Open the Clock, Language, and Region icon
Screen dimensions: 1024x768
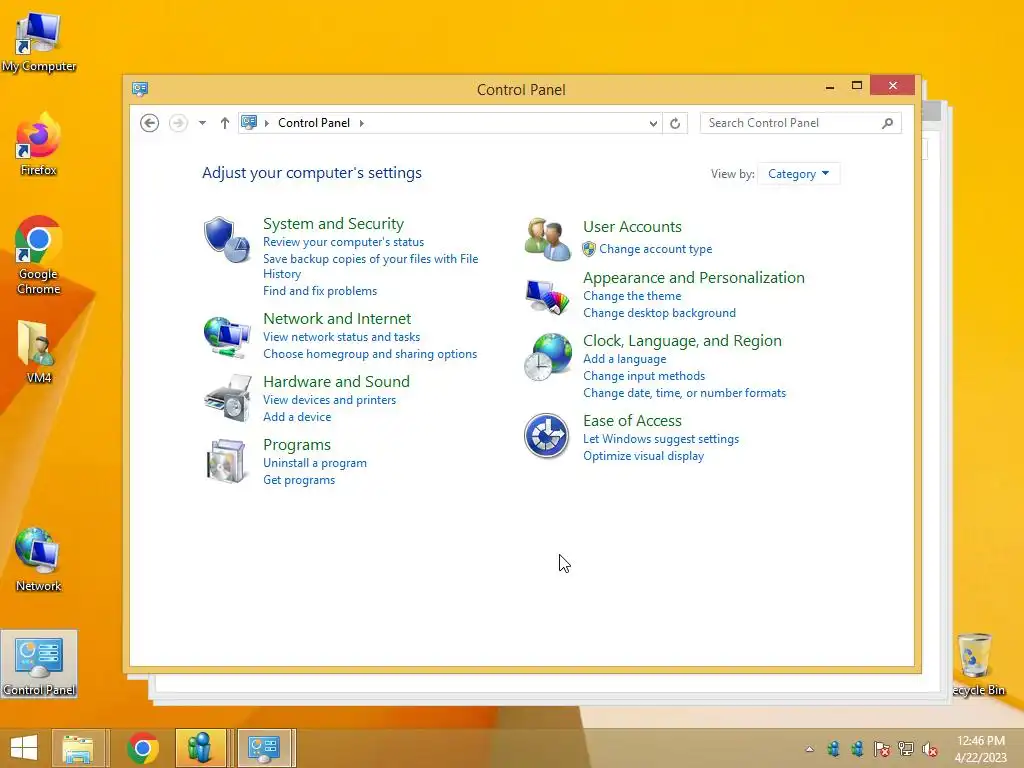tap(548, 357)
